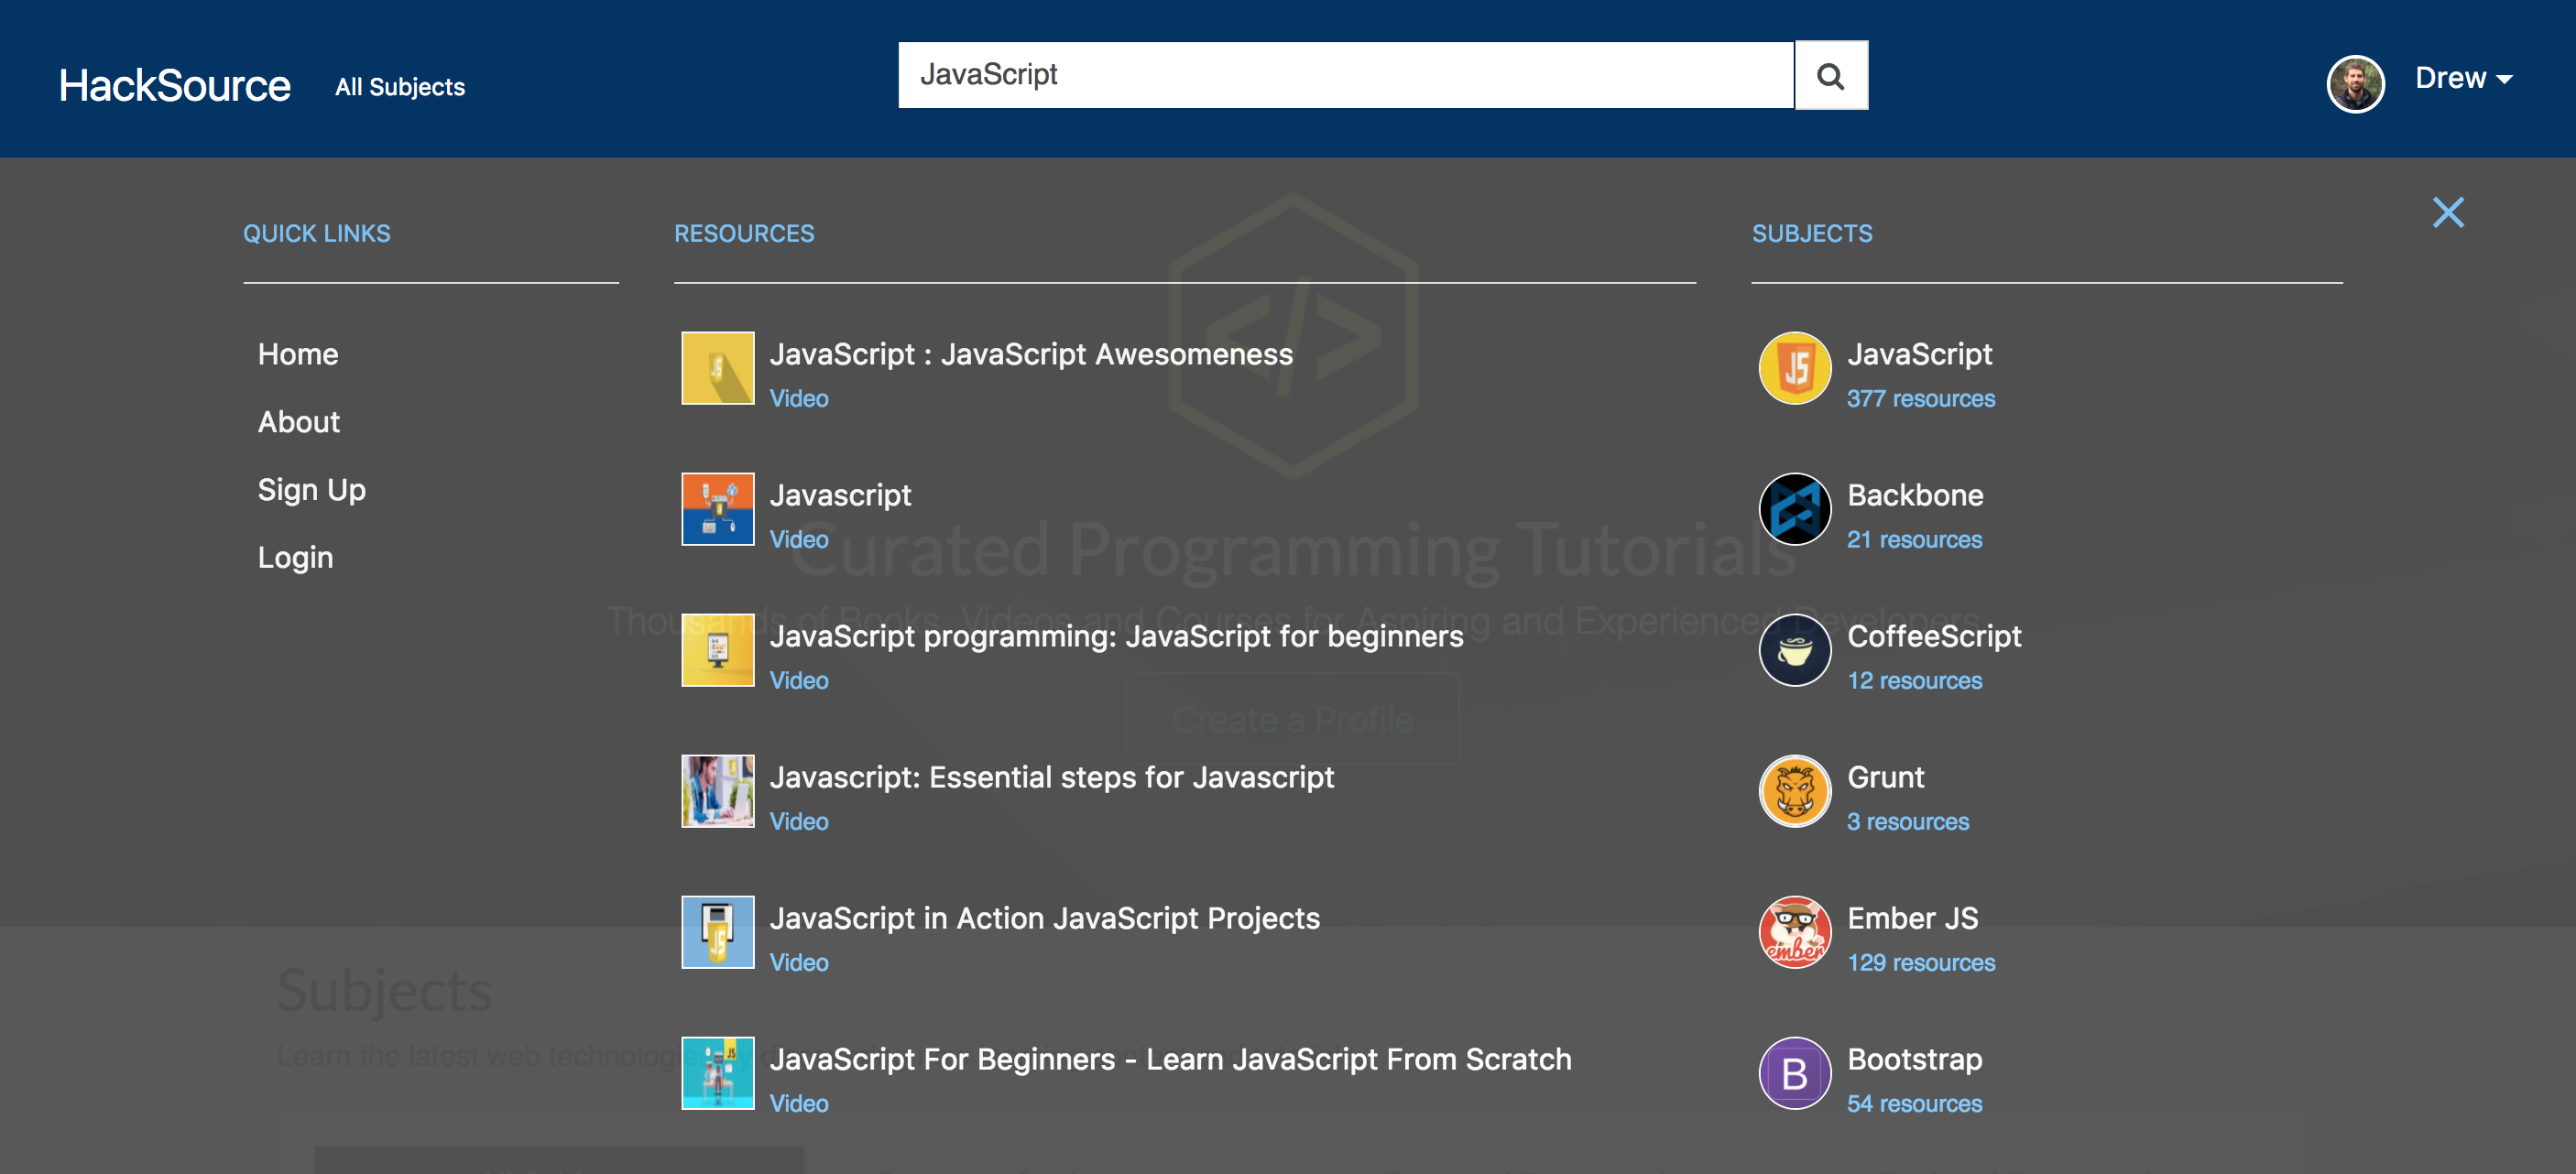2576x1174 pixels.
Task: Open 'JavaScript in Action JavaScript Projects' result
Action: pos(1044,918)
